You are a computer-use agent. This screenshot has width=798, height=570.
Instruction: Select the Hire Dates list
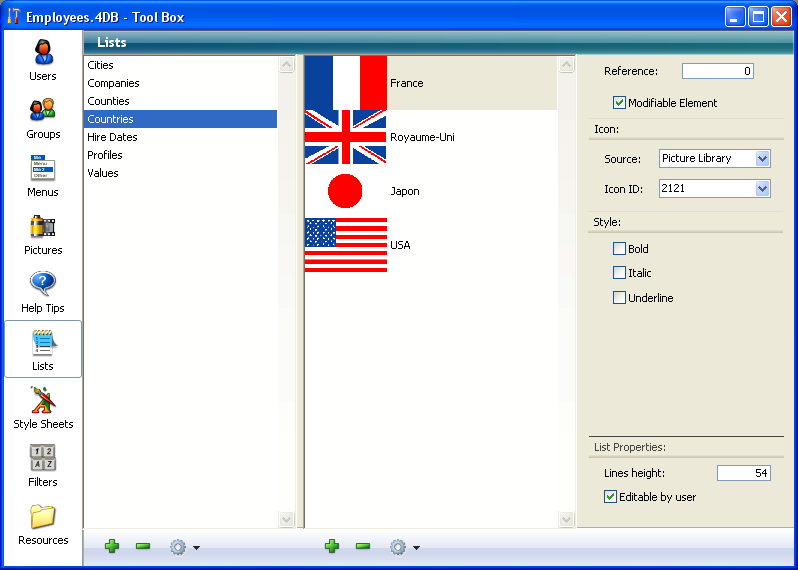point(112,137)
